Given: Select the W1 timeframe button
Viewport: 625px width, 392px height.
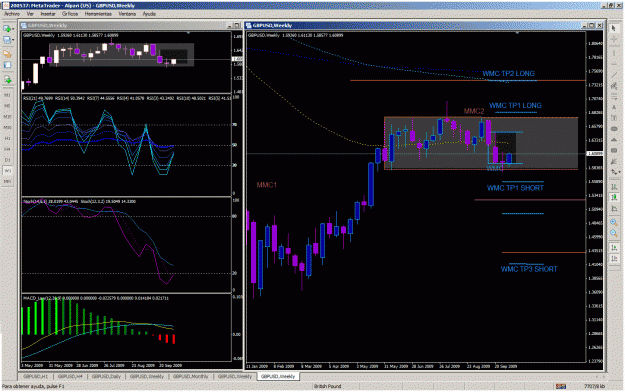Looking at the screenshot, I should coord(7,170).
